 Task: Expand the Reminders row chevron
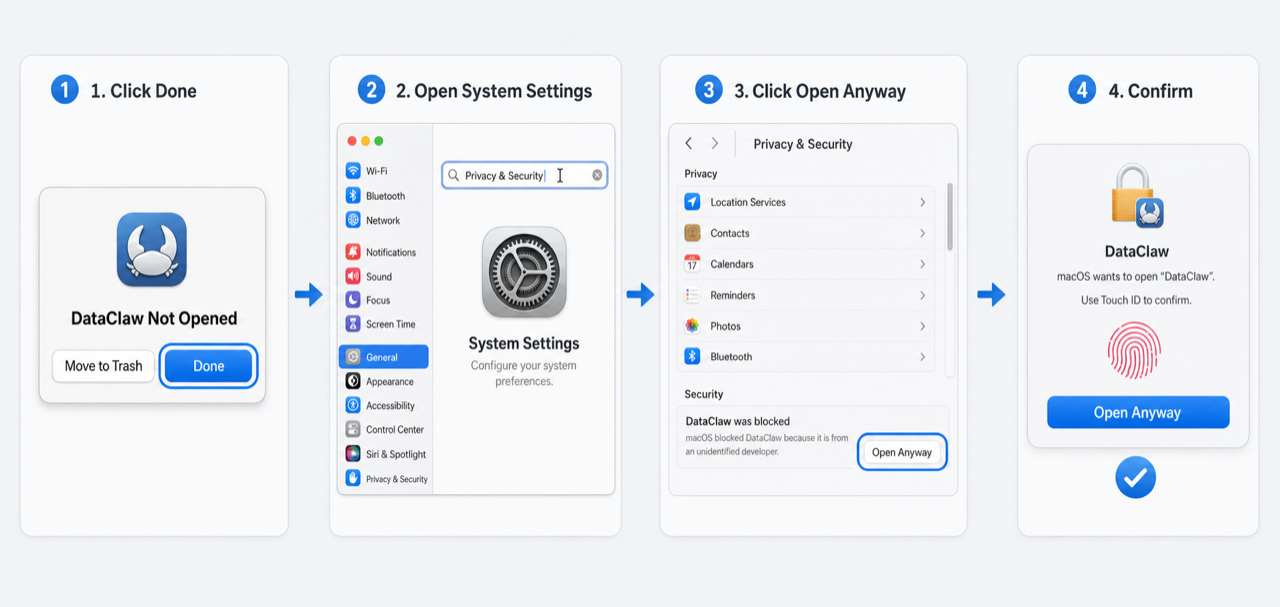coord(922,295)
